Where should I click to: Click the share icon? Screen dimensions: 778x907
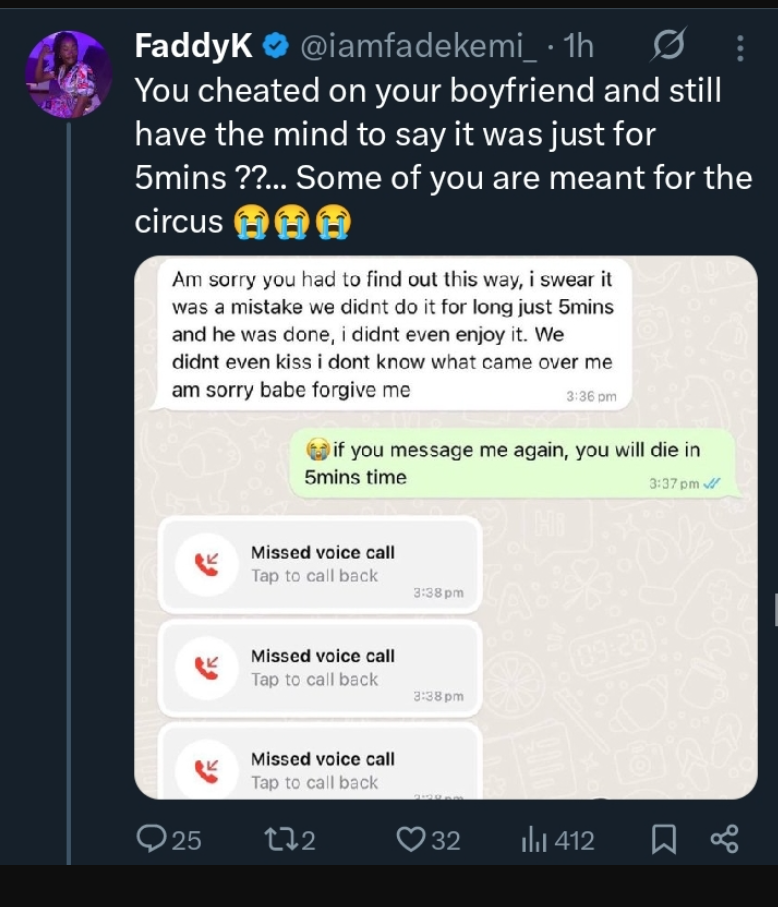tap(723, 840)
